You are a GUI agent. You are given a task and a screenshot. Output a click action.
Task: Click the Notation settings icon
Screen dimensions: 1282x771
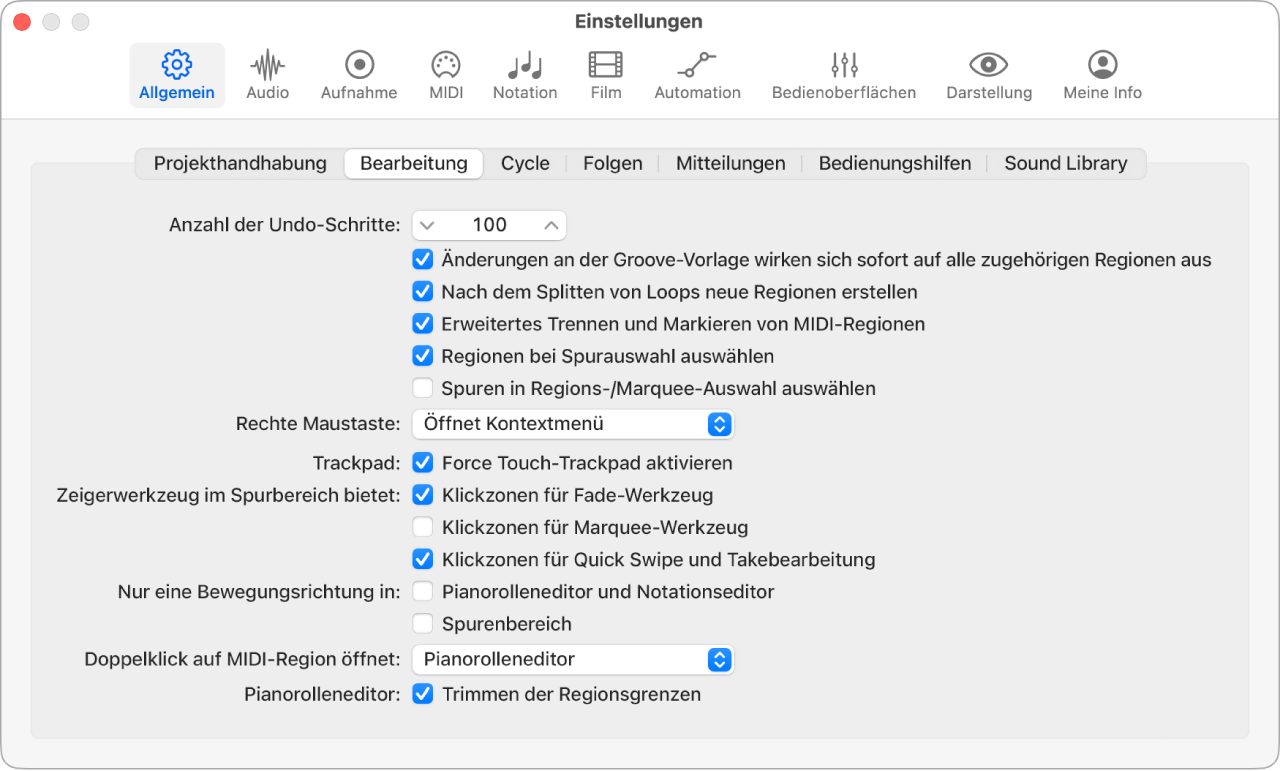(525, 75)
